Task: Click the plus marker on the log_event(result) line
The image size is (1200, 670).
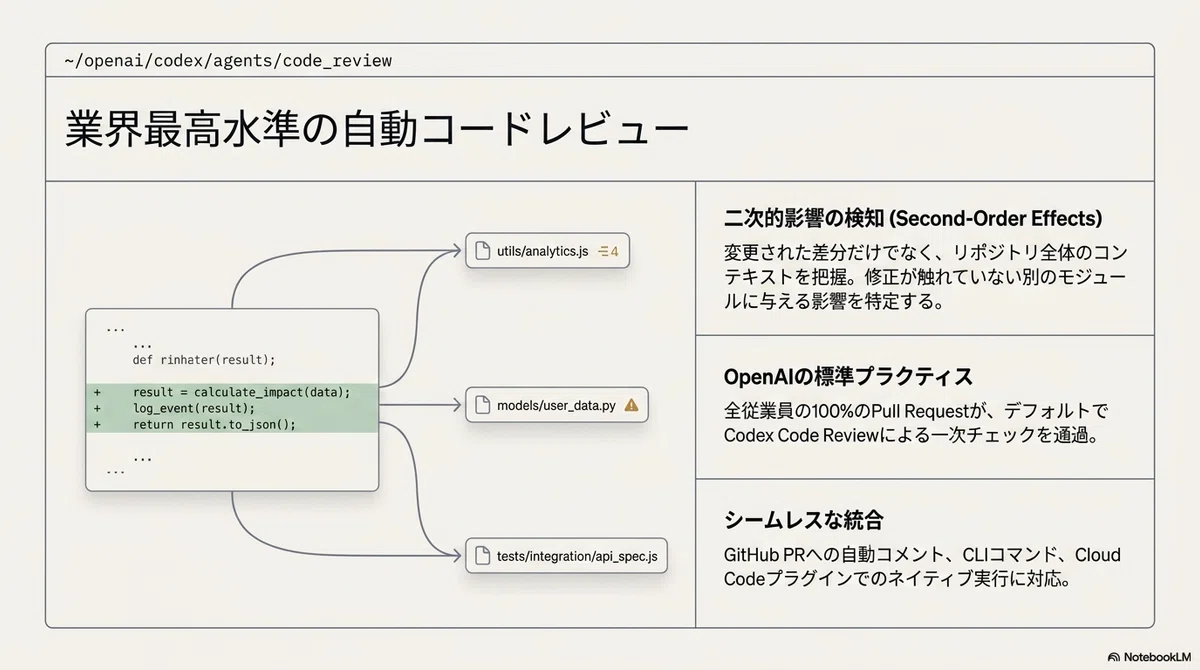Action: pyautogui.click(x=97, y=408)
